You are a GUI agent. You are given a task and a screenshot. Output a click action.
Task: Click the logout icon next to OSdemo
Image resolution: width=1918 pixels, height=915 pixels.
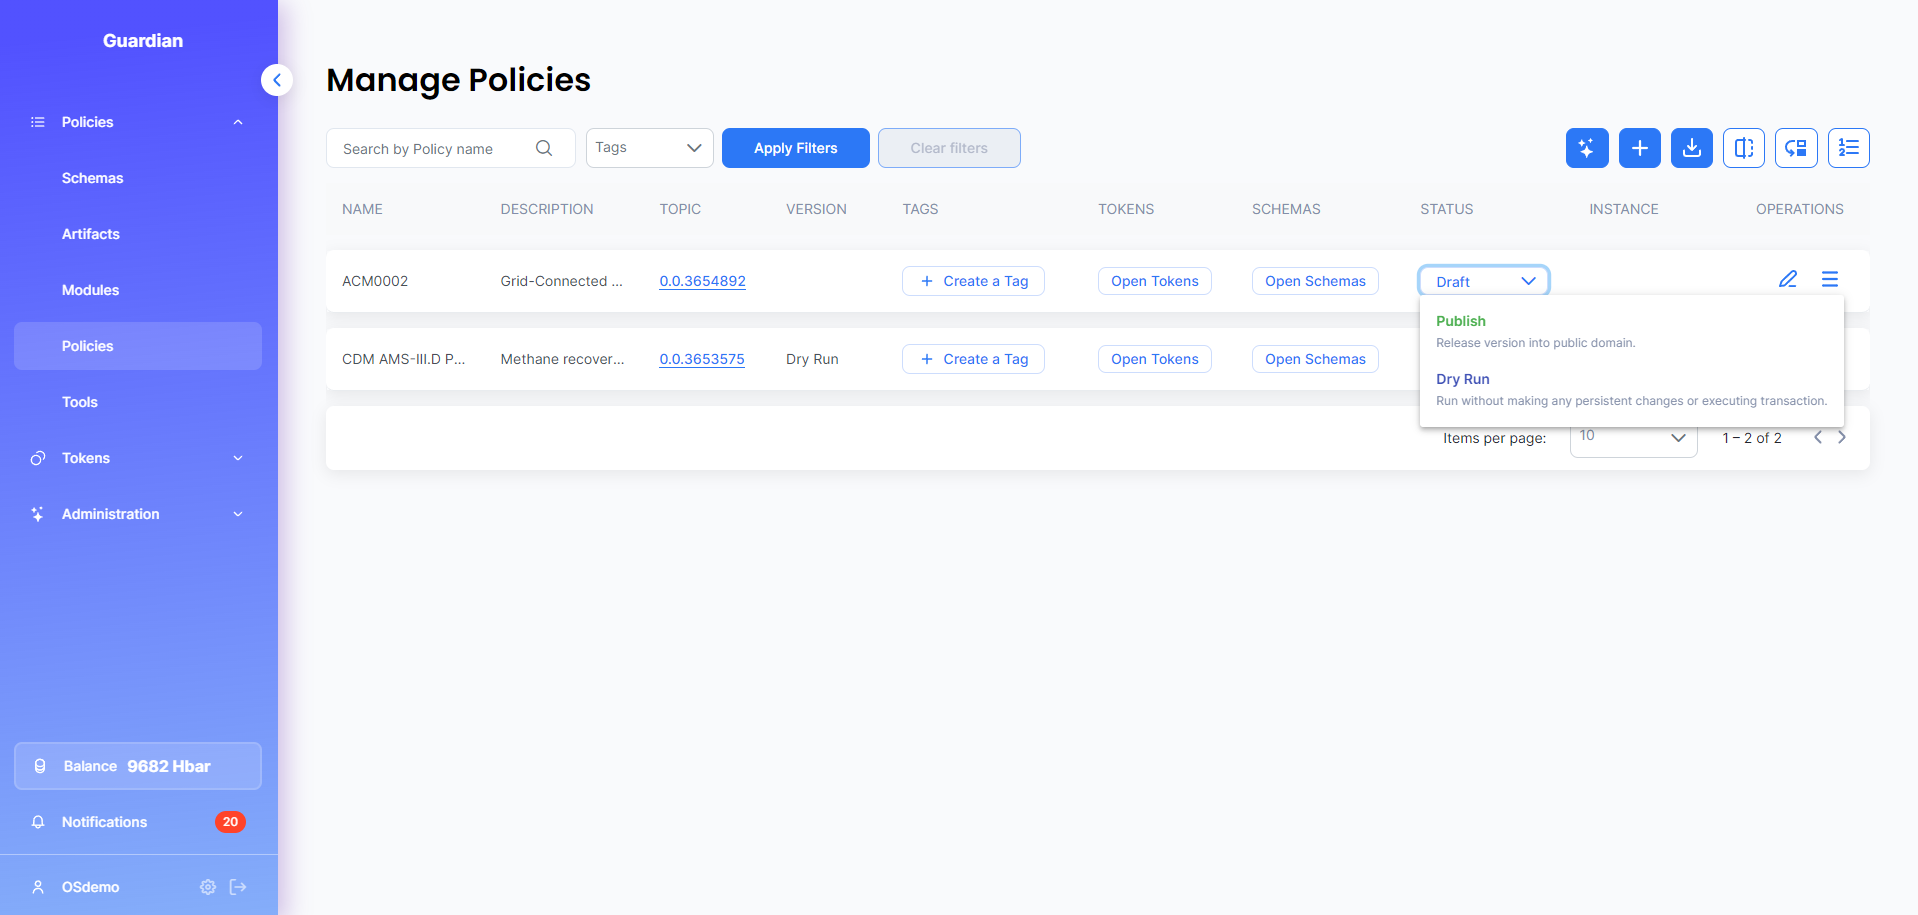point(238,887)
